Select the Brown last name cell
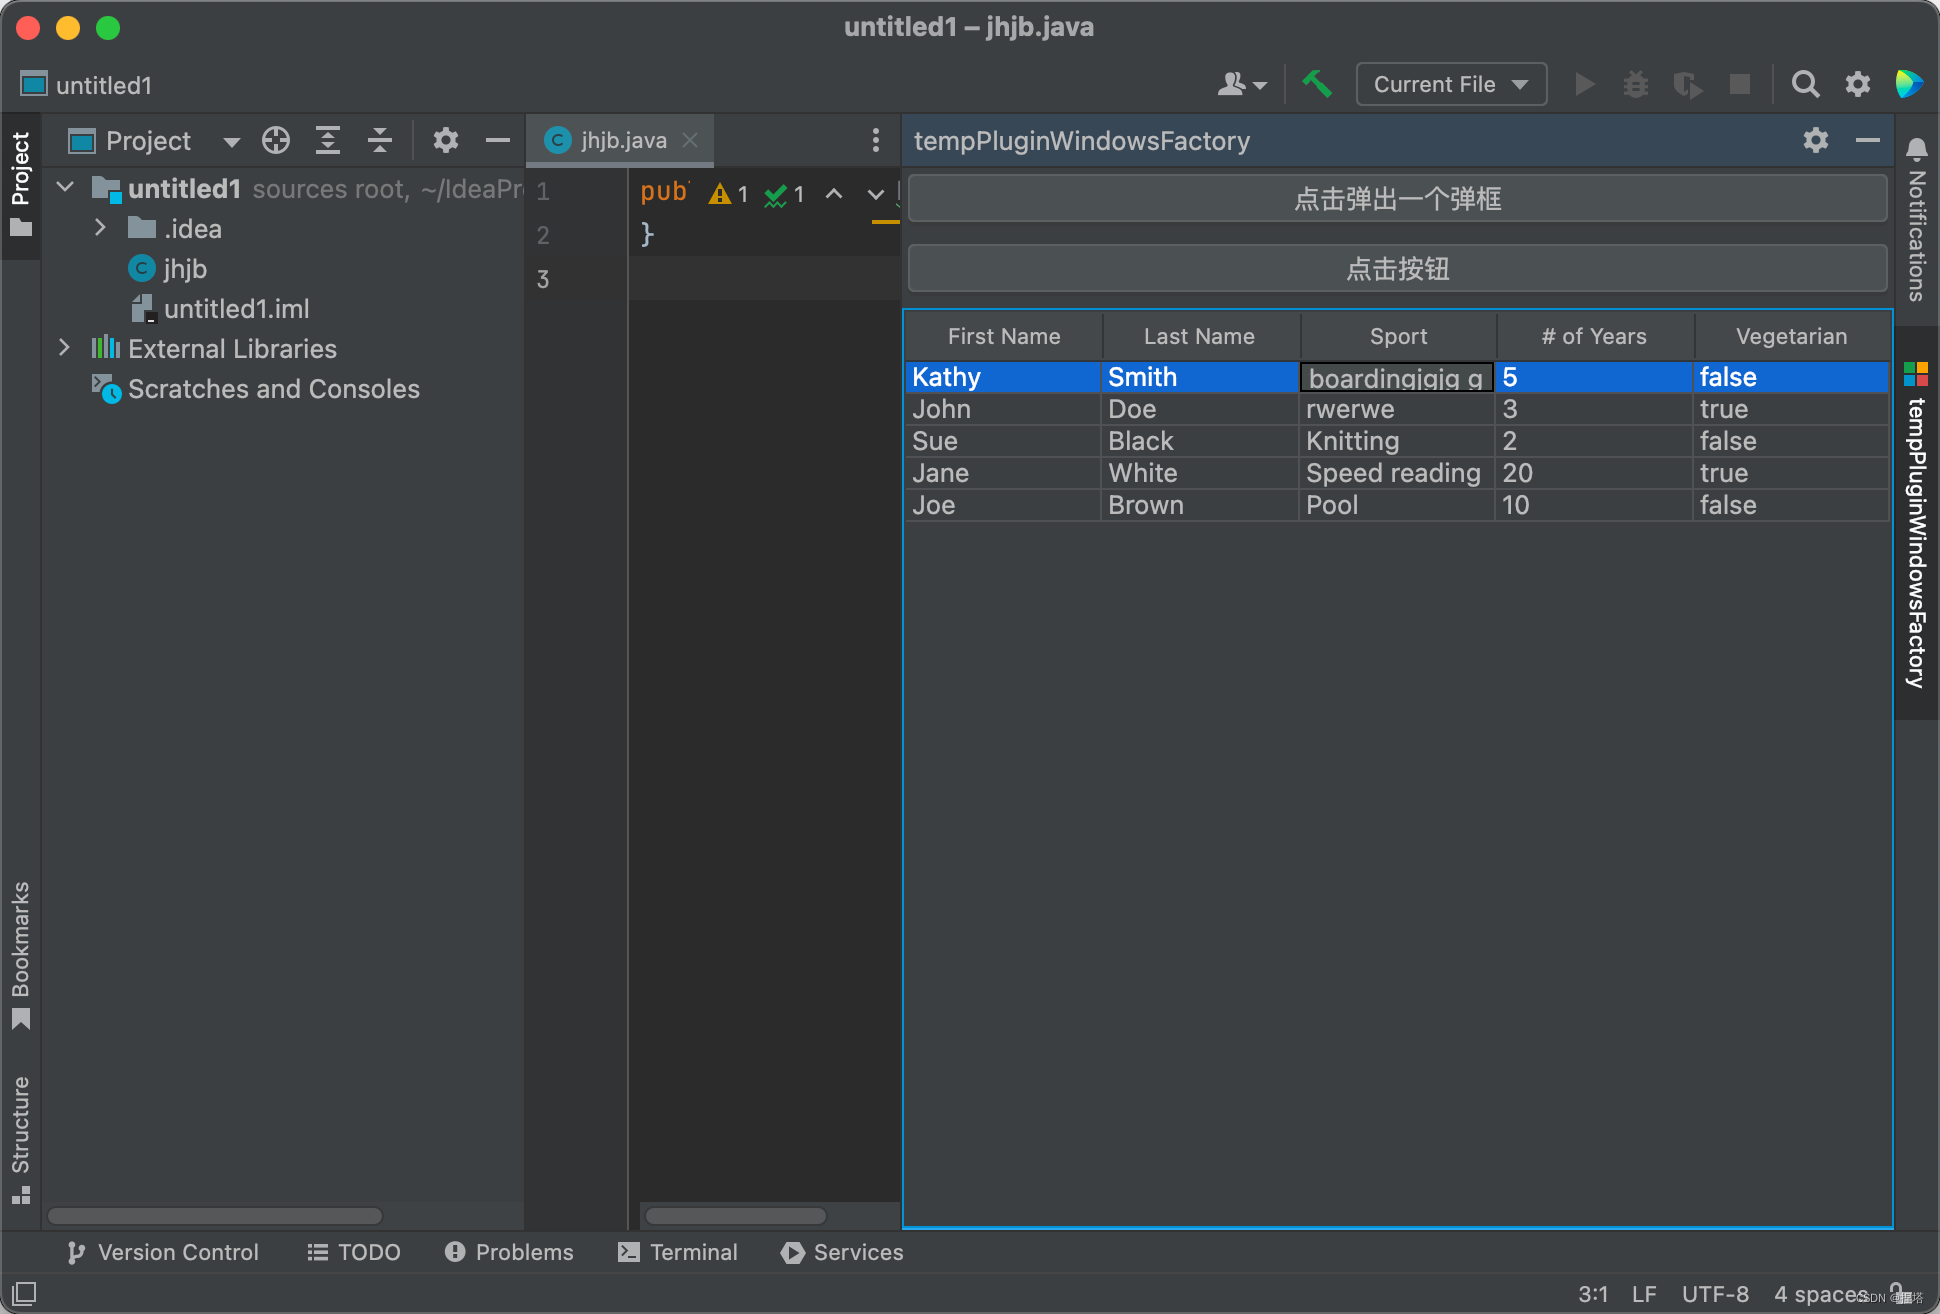The image size is (1940, 1314). [1200, 505]
